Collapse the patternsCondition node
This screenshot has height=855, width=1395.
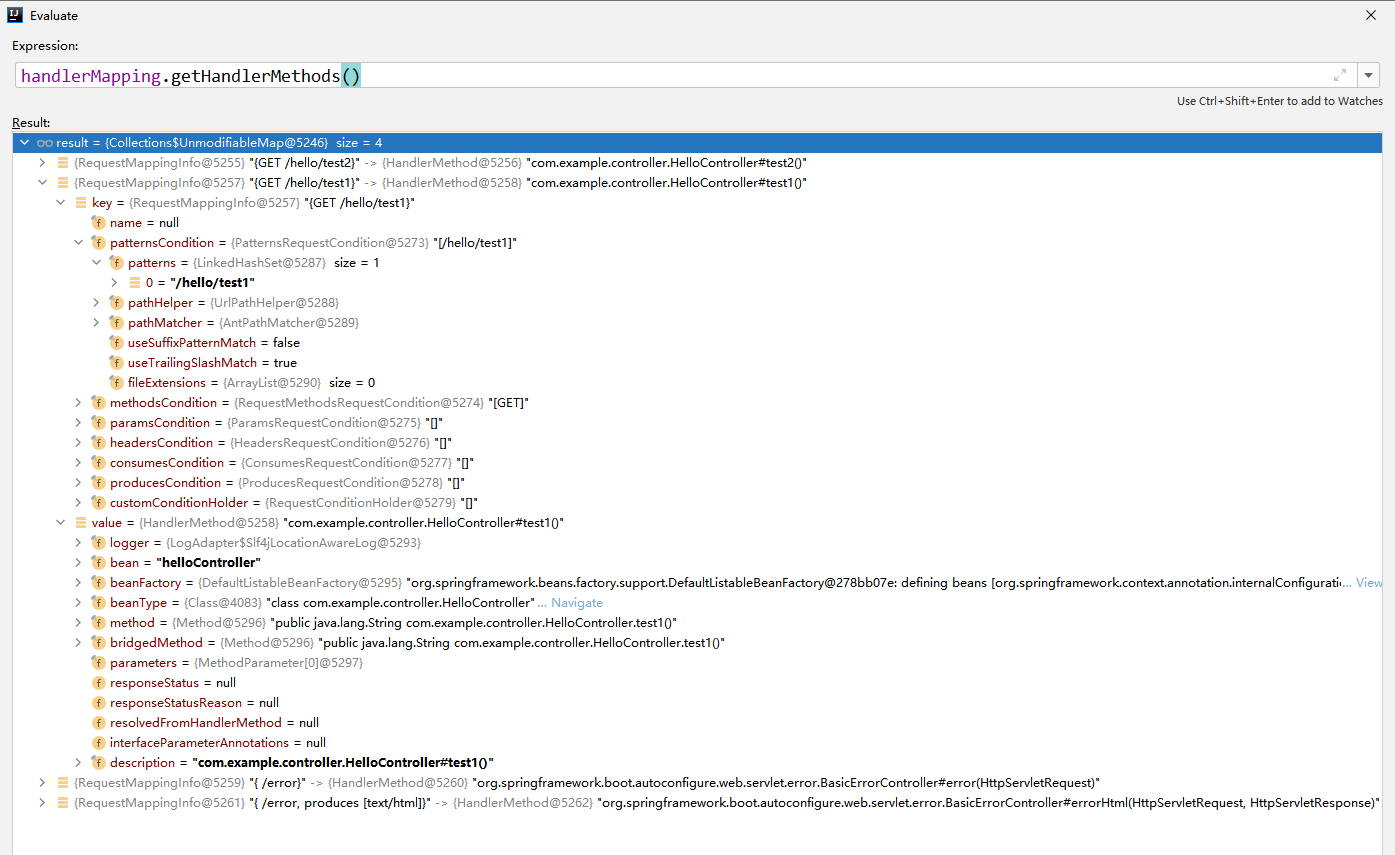78,243
